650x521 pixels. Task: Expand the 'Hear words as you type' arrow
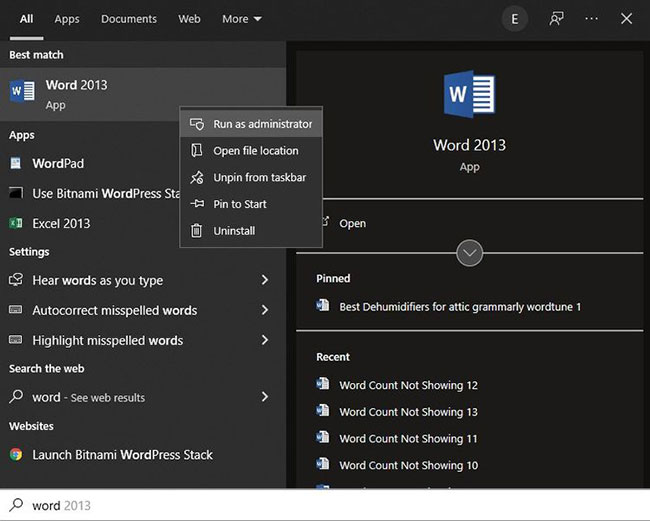click(264, 280)
